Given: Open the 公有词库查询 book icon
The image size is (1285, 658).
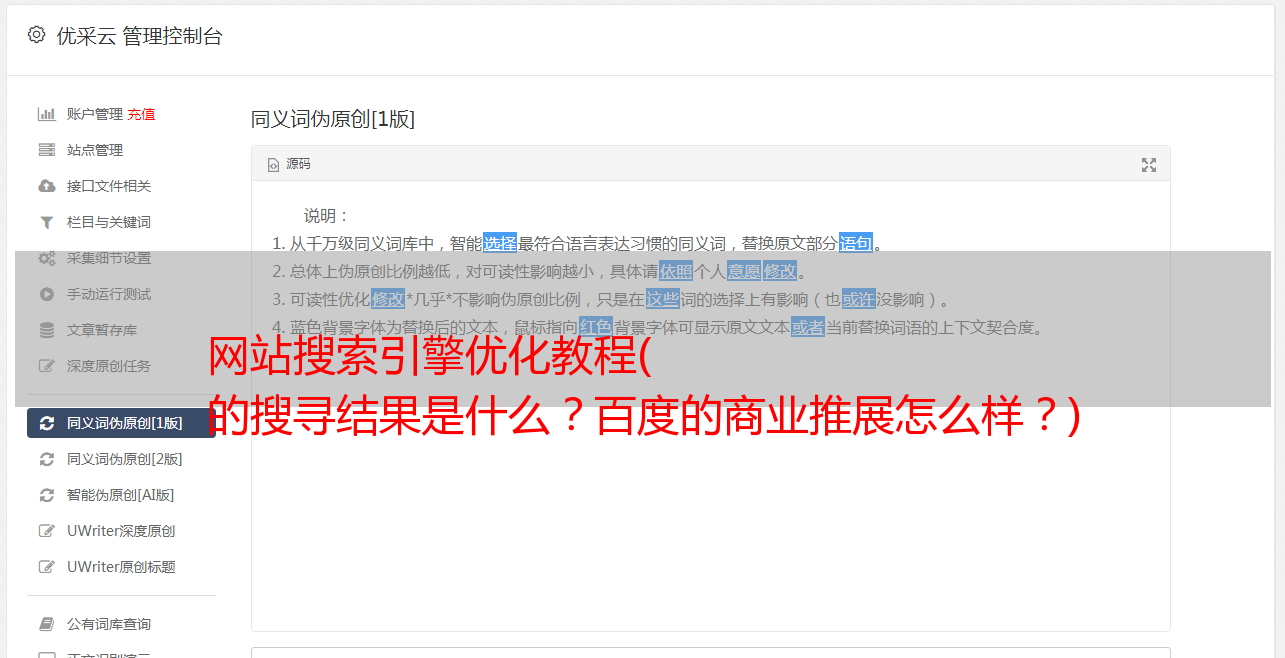Looking at the screenshot, I should [x=46, y=624].
